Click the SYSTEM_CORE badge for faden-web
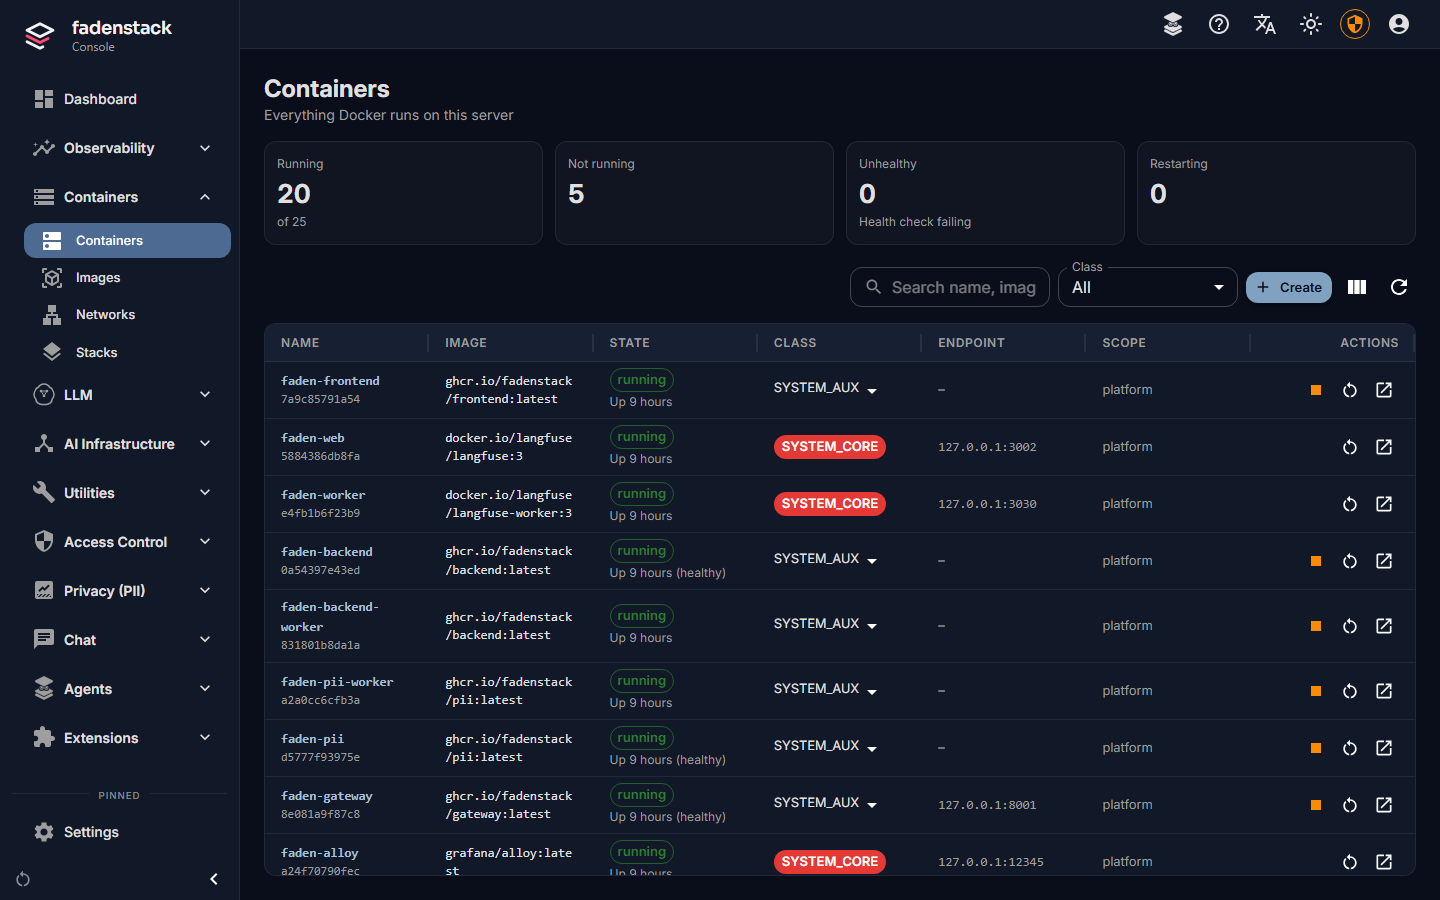Image resolution: width=1440 pixels, height=900 pixels. click(830, 447)
